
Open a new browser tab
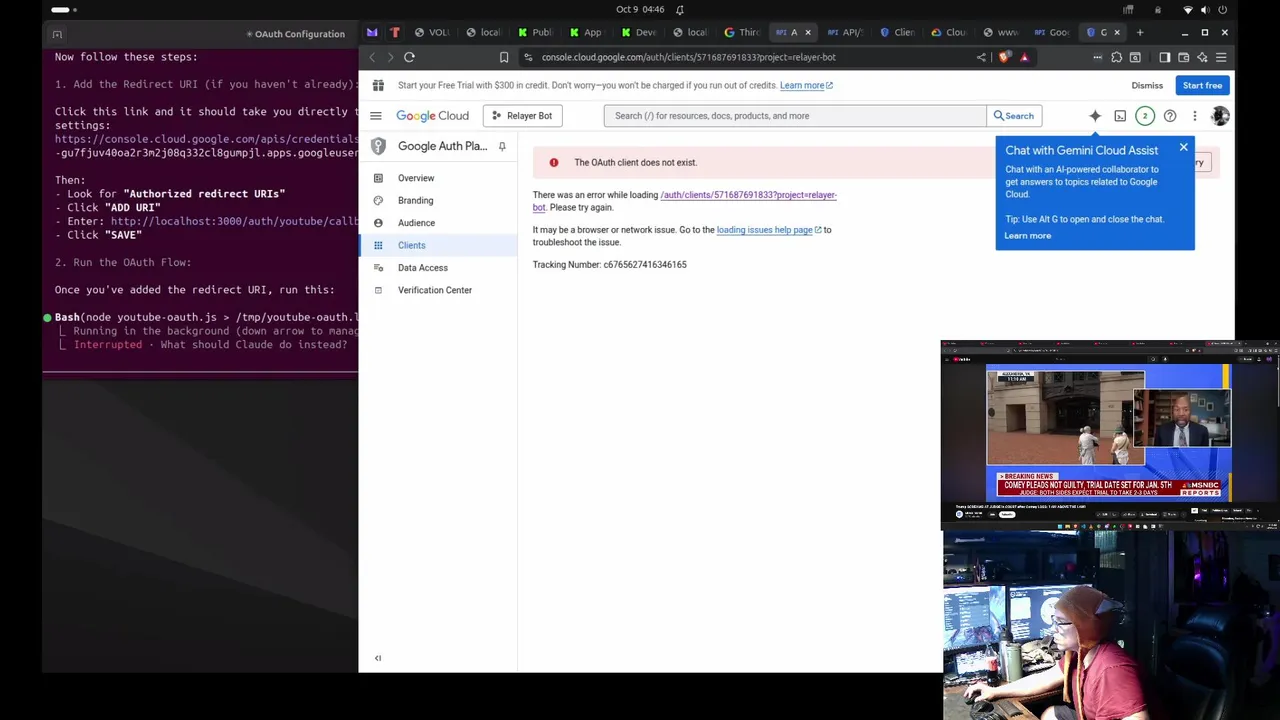coord(1140,32)
